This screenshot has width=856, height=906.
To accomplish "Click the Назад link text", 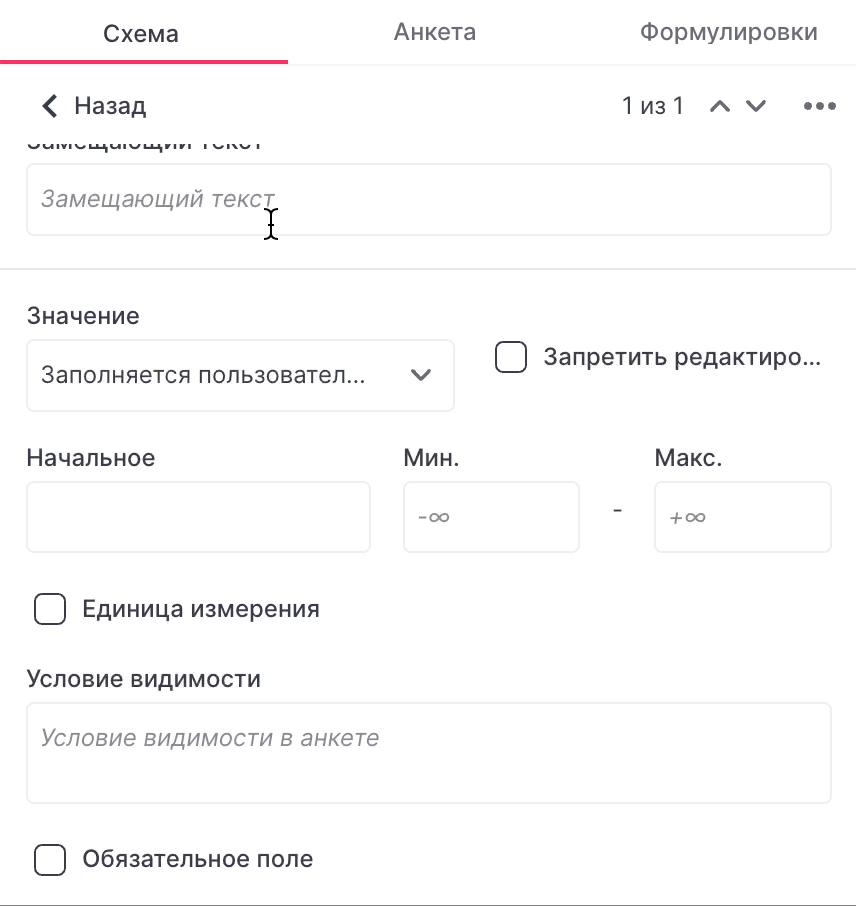I will pyautogui.click(x=110, y=106).
